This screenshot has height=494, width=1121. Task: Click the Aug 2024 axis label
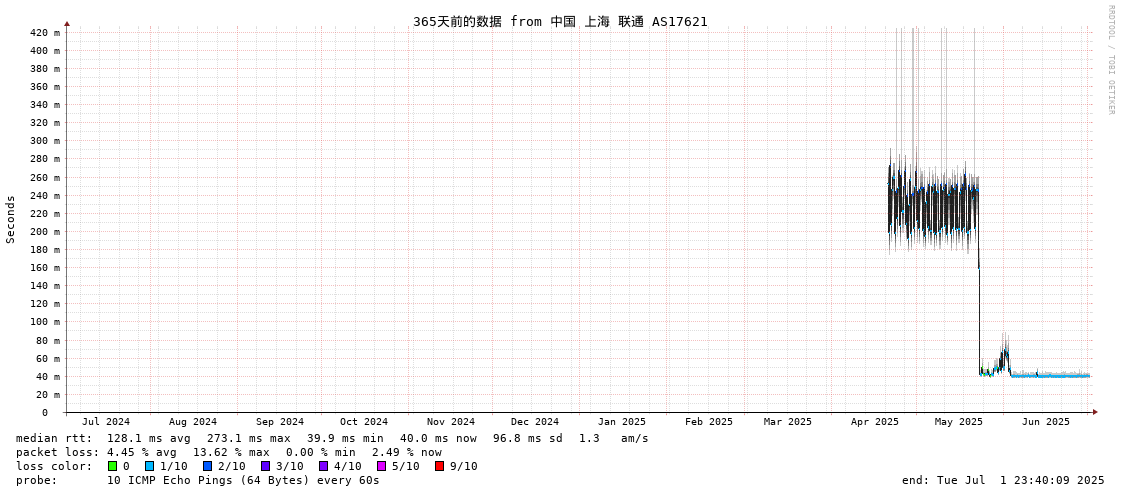pyautogui.click(x=193, y=422)
